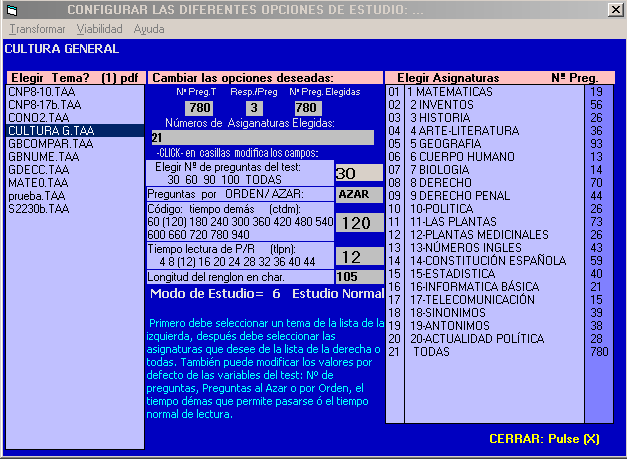
Task: Select subject 6 CUERPO HUMANO
Action: tap(494, 157)
